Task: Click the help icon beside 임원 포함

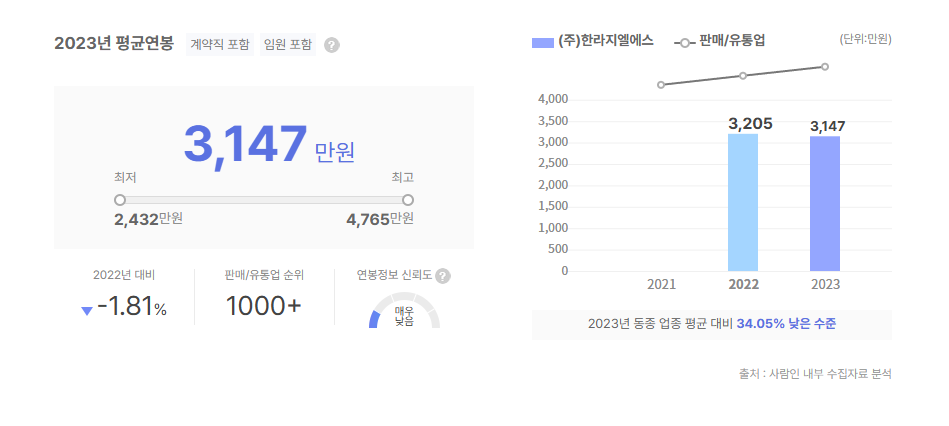Action: click(332, 45)
